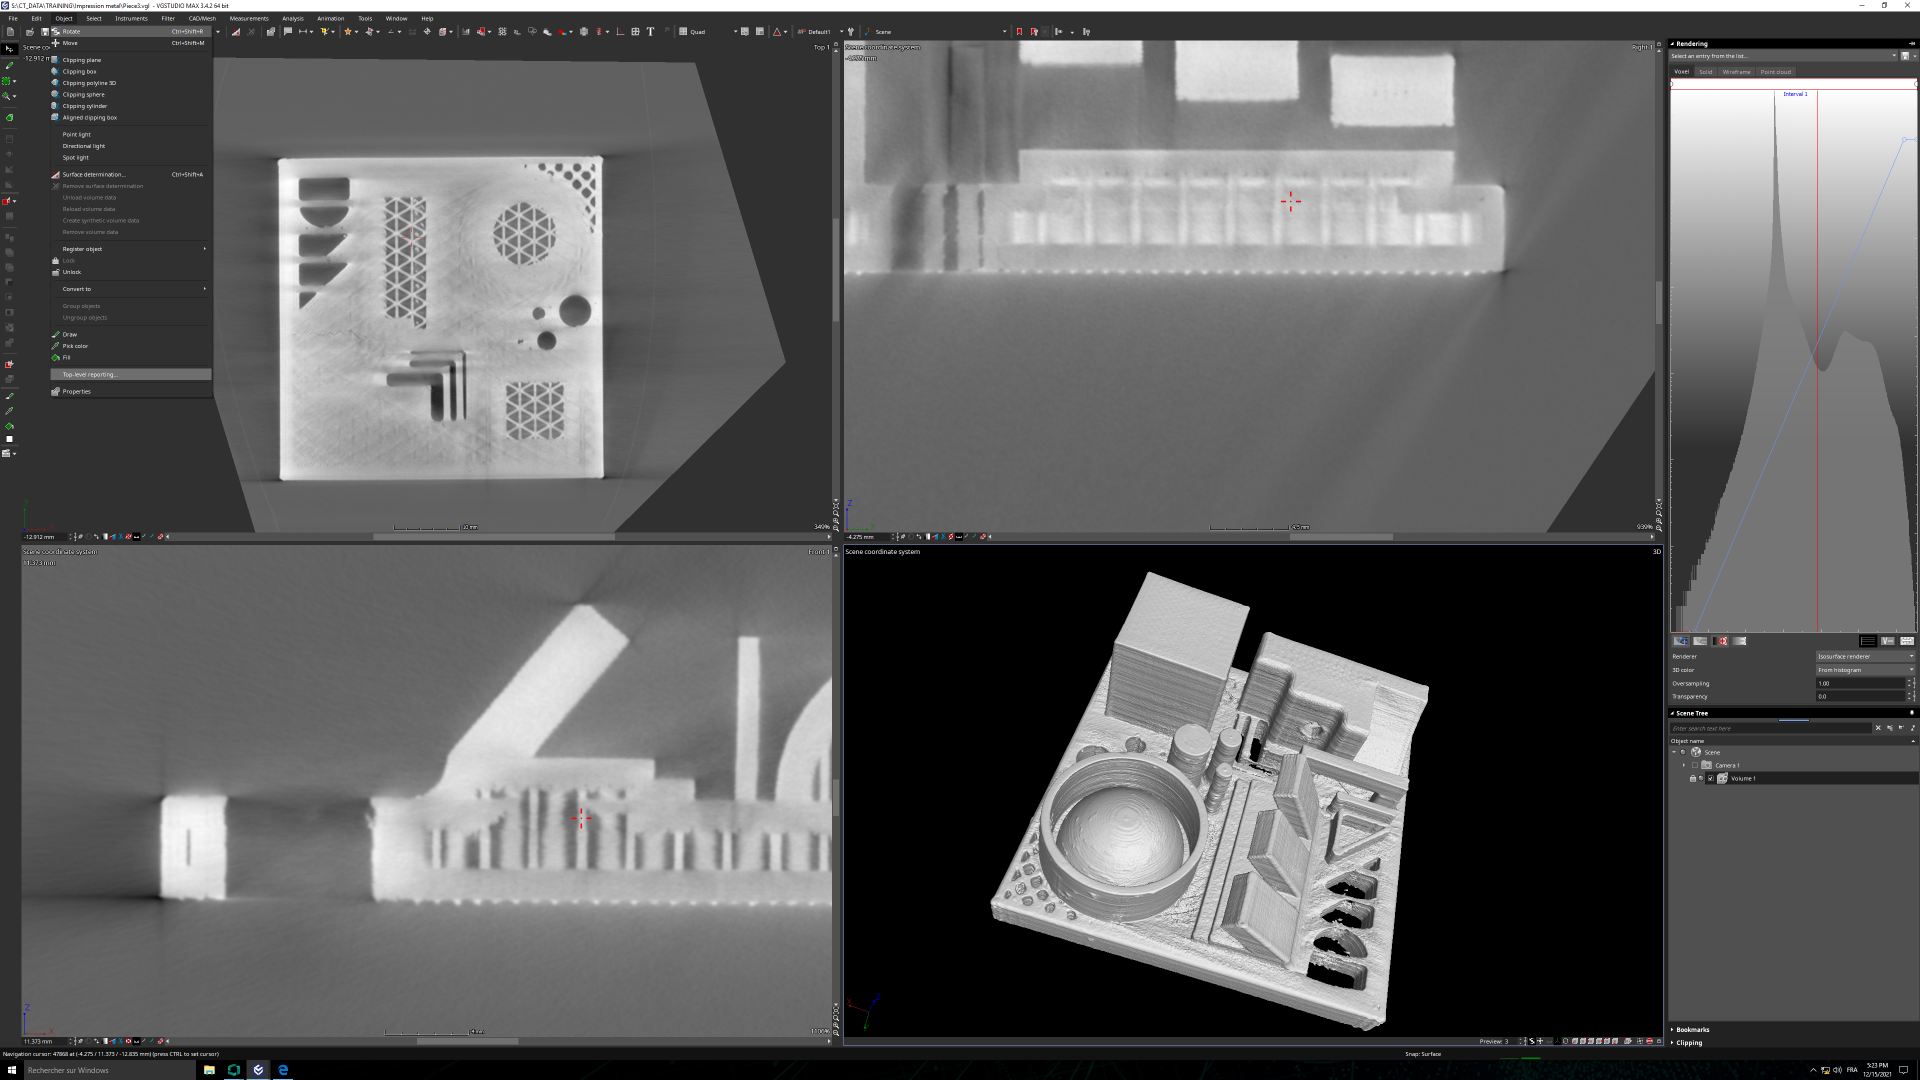Click the red bookmark icon in toolbar
The height and width of the screenshot is (1080, 1920).
[x=1019, y=32]
